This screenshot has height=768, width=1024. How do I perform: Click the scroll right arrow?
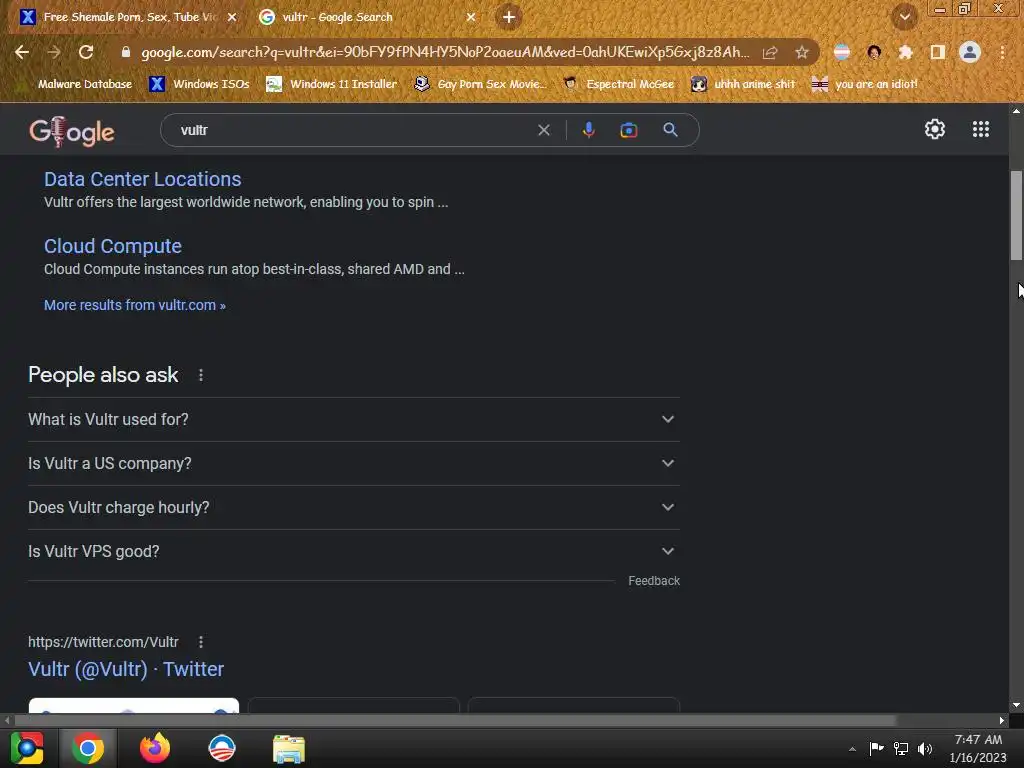coord(1002,720)
